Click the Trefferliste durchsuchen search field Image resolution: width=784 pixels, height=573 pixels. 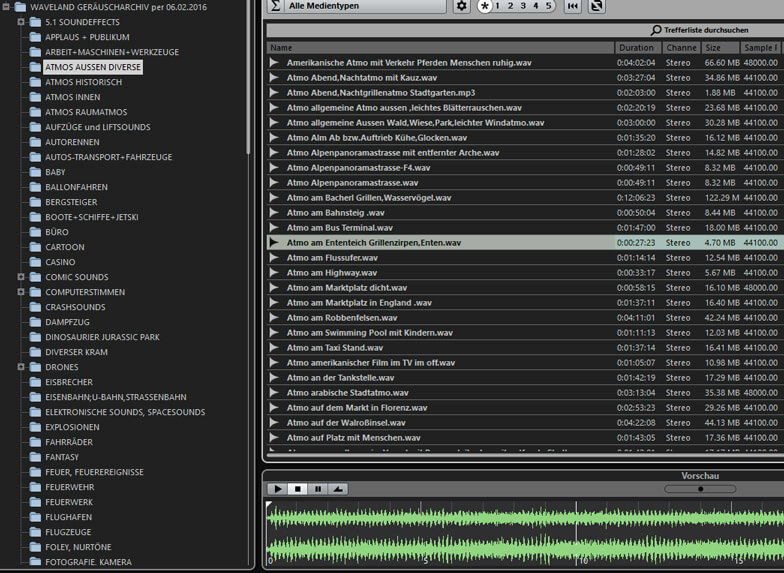click(700, 30)
